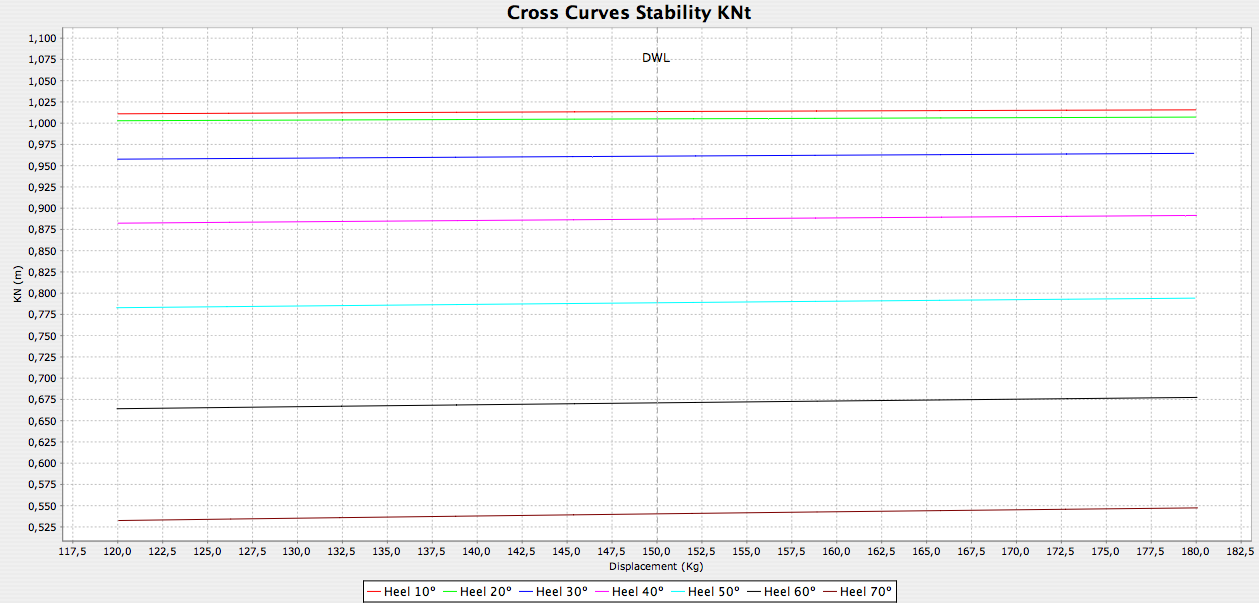
Task: Click the 165,0 tick on displacement axis
Action: (x=926, y=551)
